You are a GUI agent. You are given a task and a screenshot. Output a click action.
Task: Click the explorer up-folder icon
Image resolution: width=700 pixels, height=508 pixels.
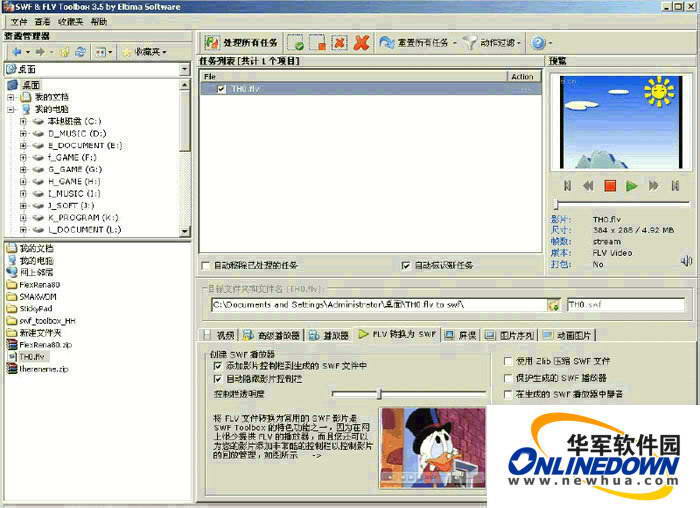pos(65,52)
